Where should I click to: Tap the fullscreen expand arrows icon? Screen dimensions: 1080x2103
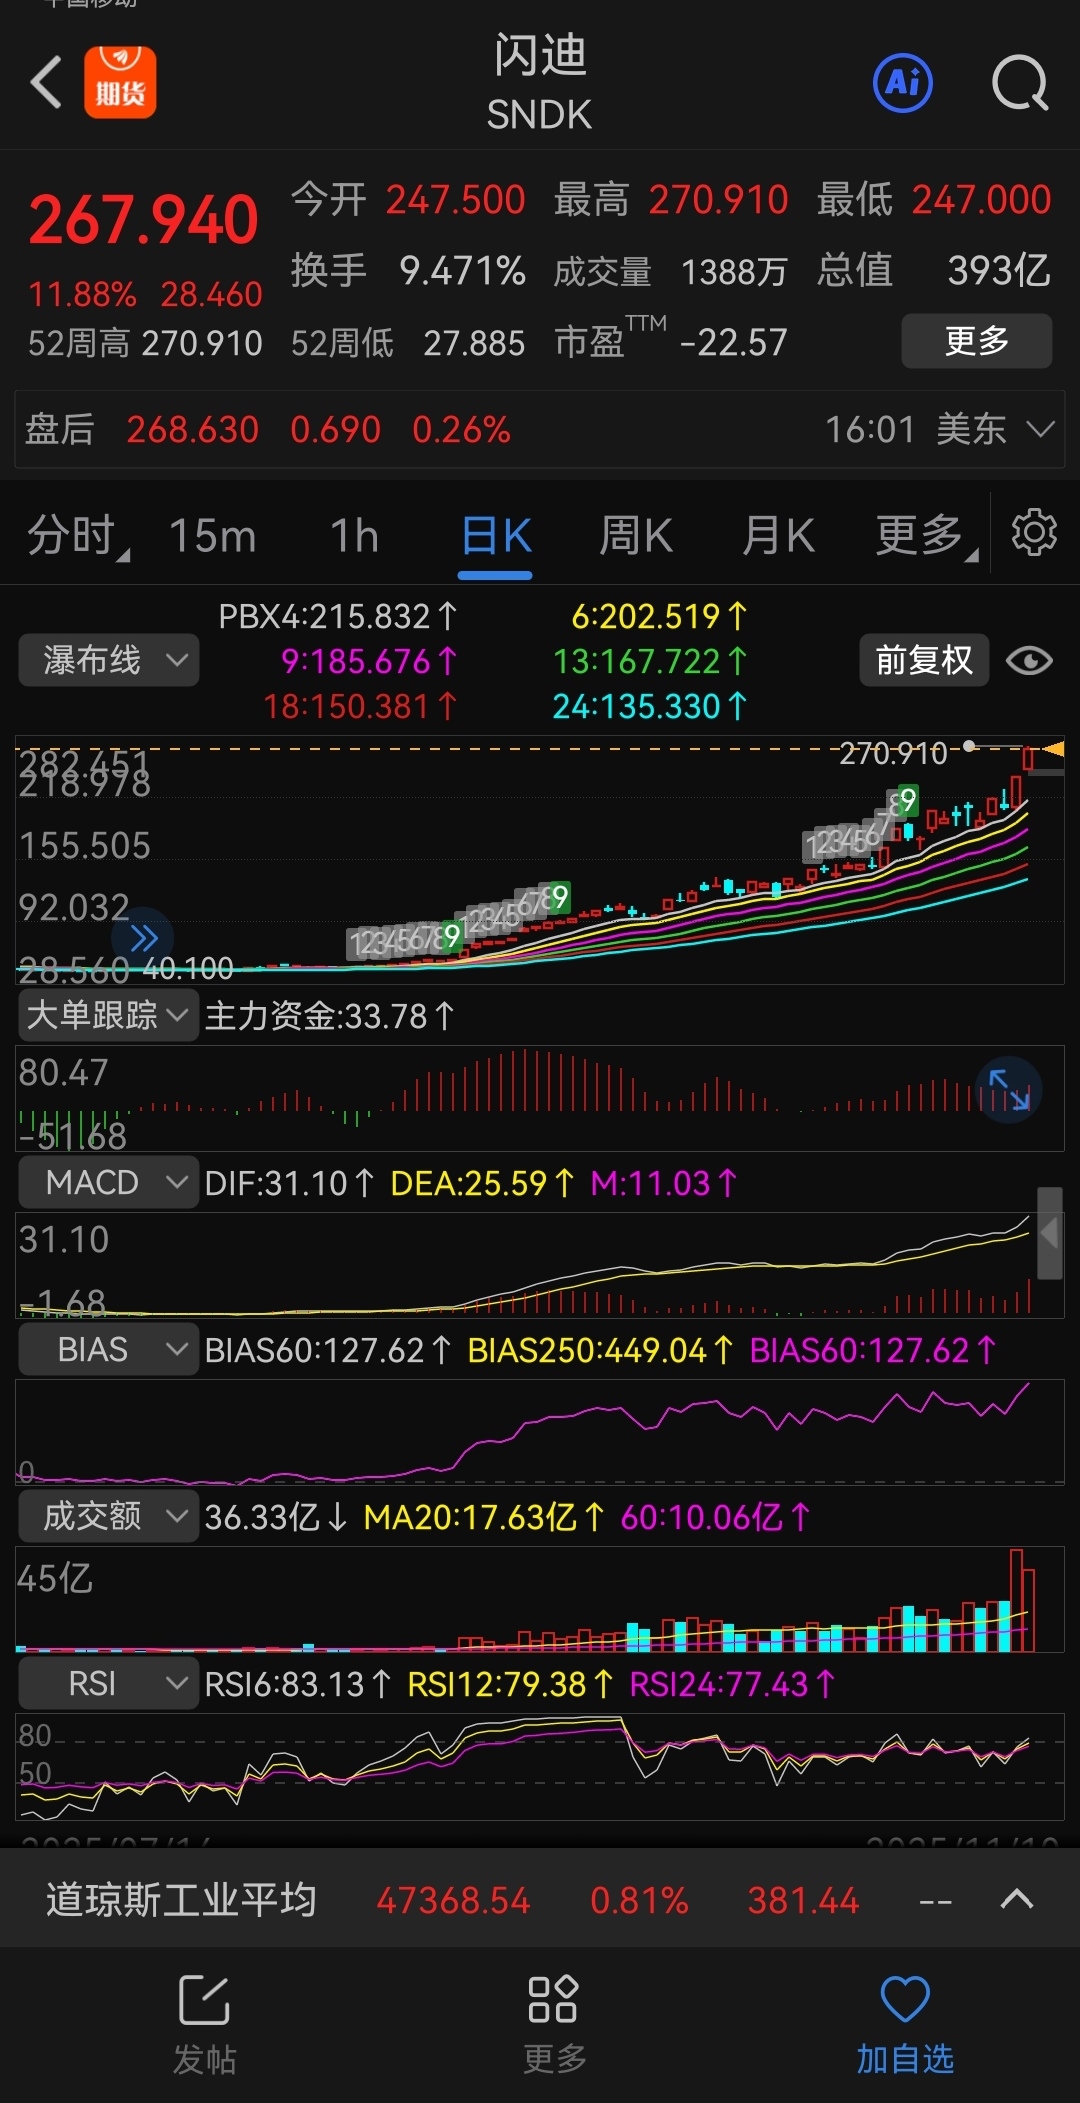click(x=1009, y=1090)
